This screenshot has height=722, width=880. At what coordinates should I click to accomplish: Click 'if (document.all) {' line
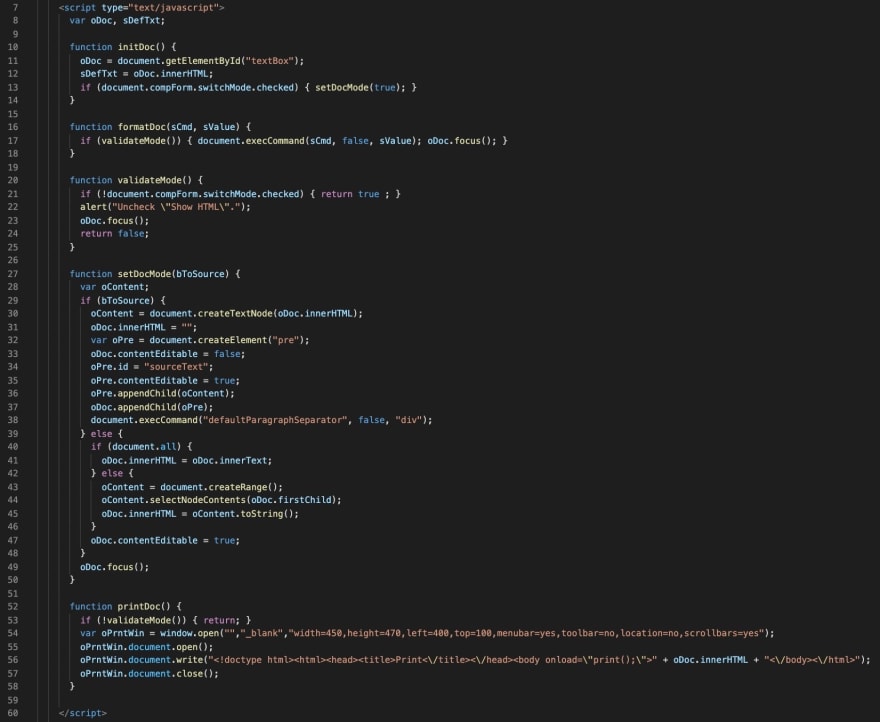(x=141, y=447)
